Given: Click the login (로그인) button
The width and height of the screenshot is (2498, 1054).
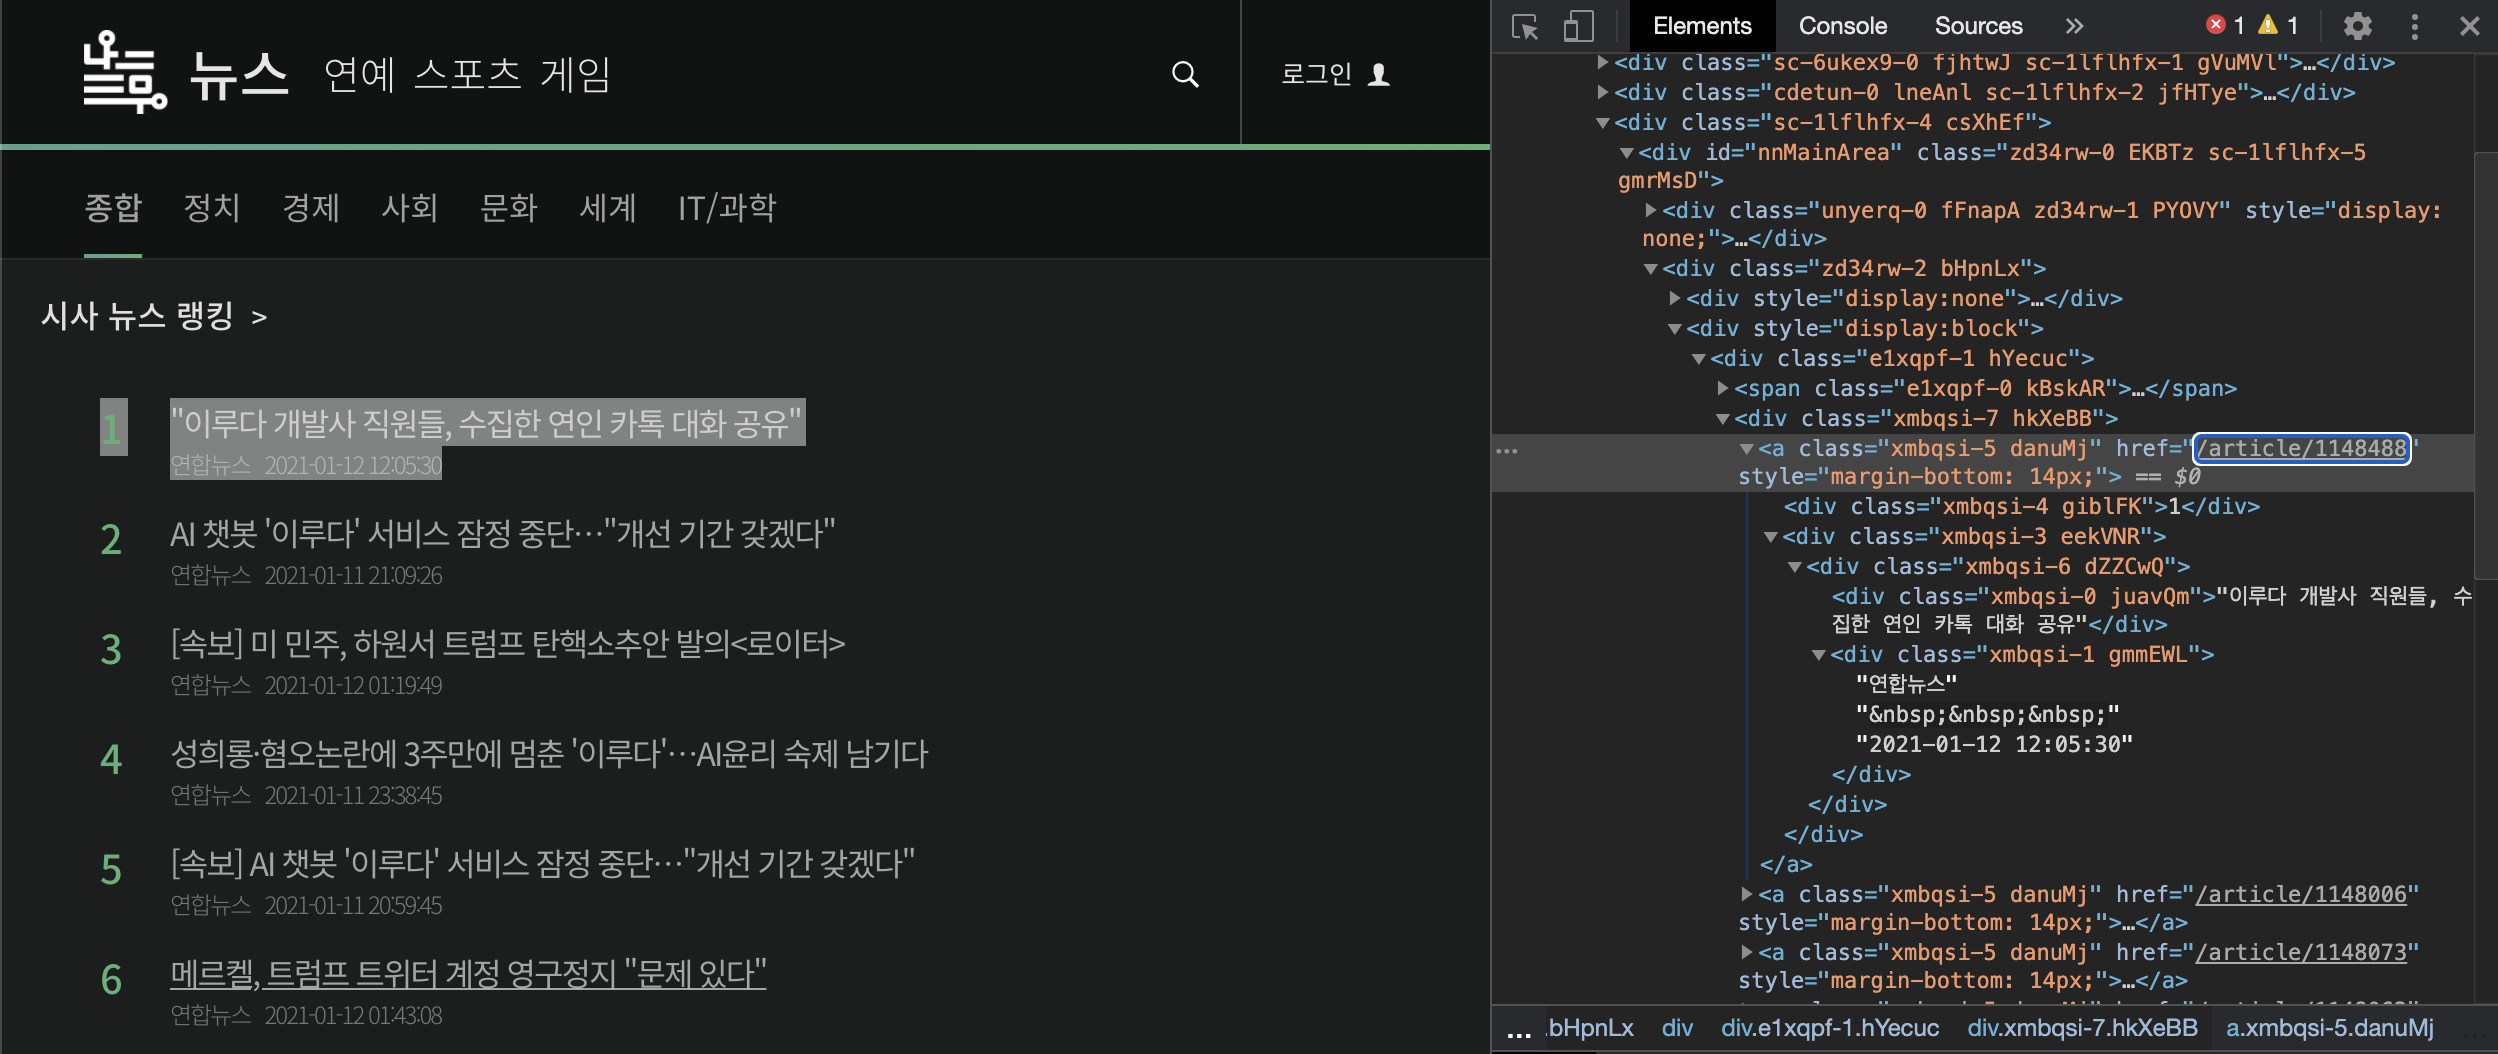Looking at the screenshot, I should point(1335,74).
